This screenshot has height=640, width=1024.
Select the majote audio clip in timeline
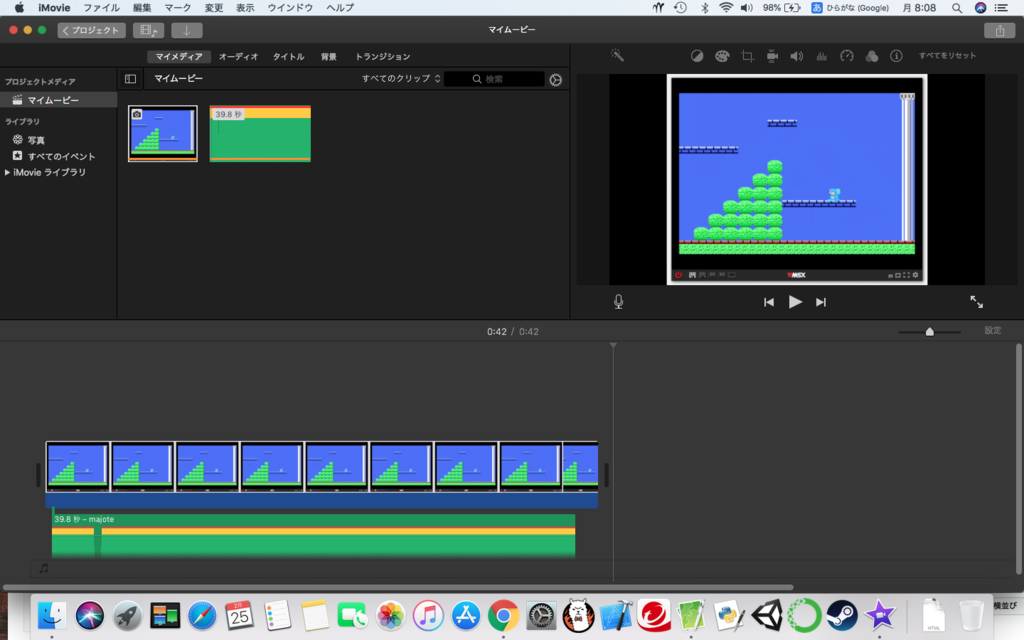point(313,536)
